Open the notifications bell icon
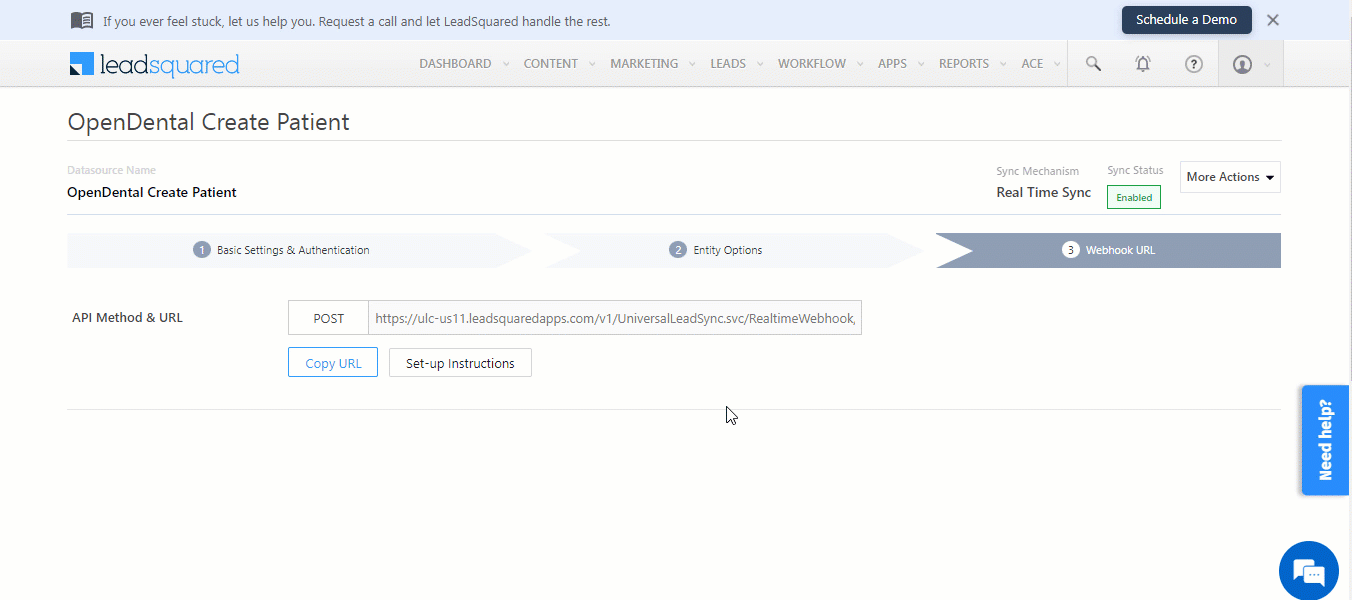 (x=1143, y=63)
